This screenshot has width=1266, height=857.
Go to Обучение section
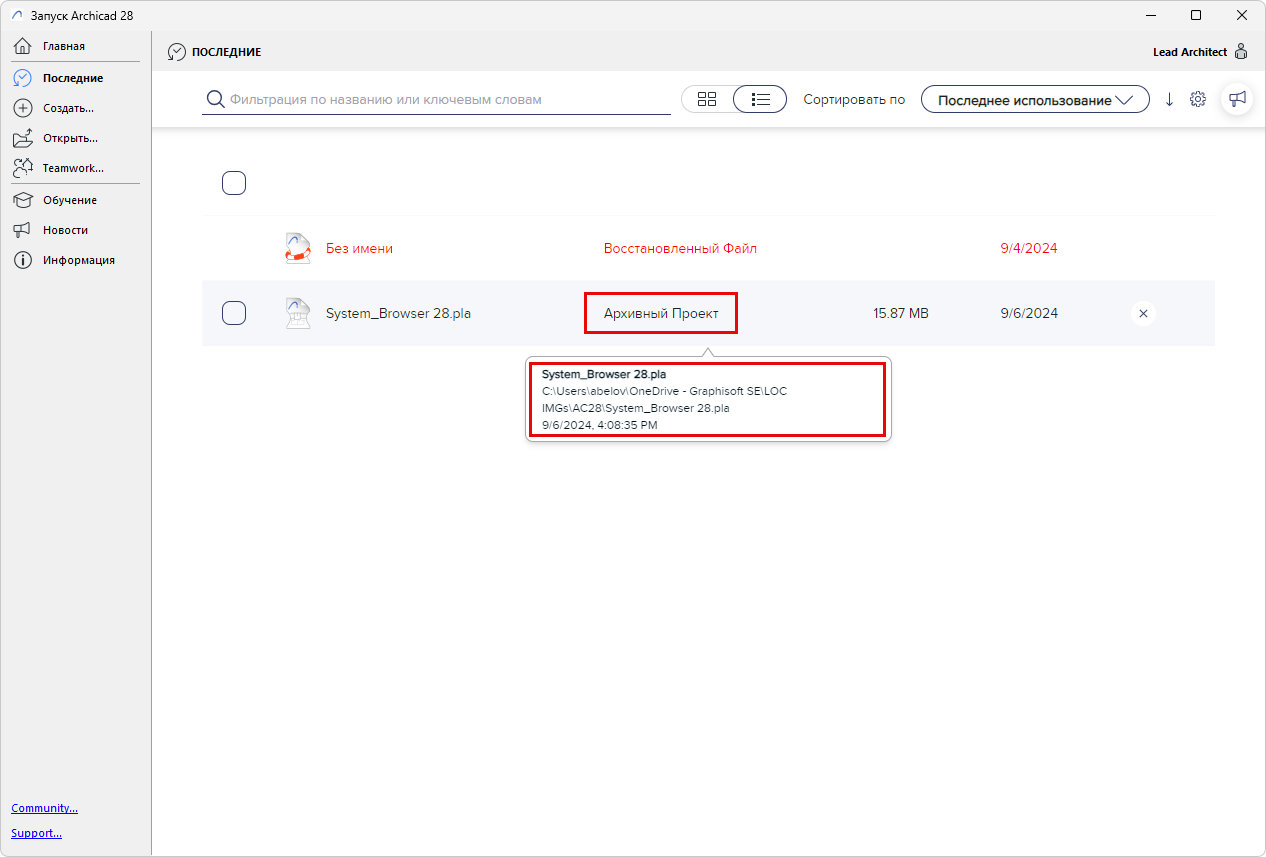(70, 200)
